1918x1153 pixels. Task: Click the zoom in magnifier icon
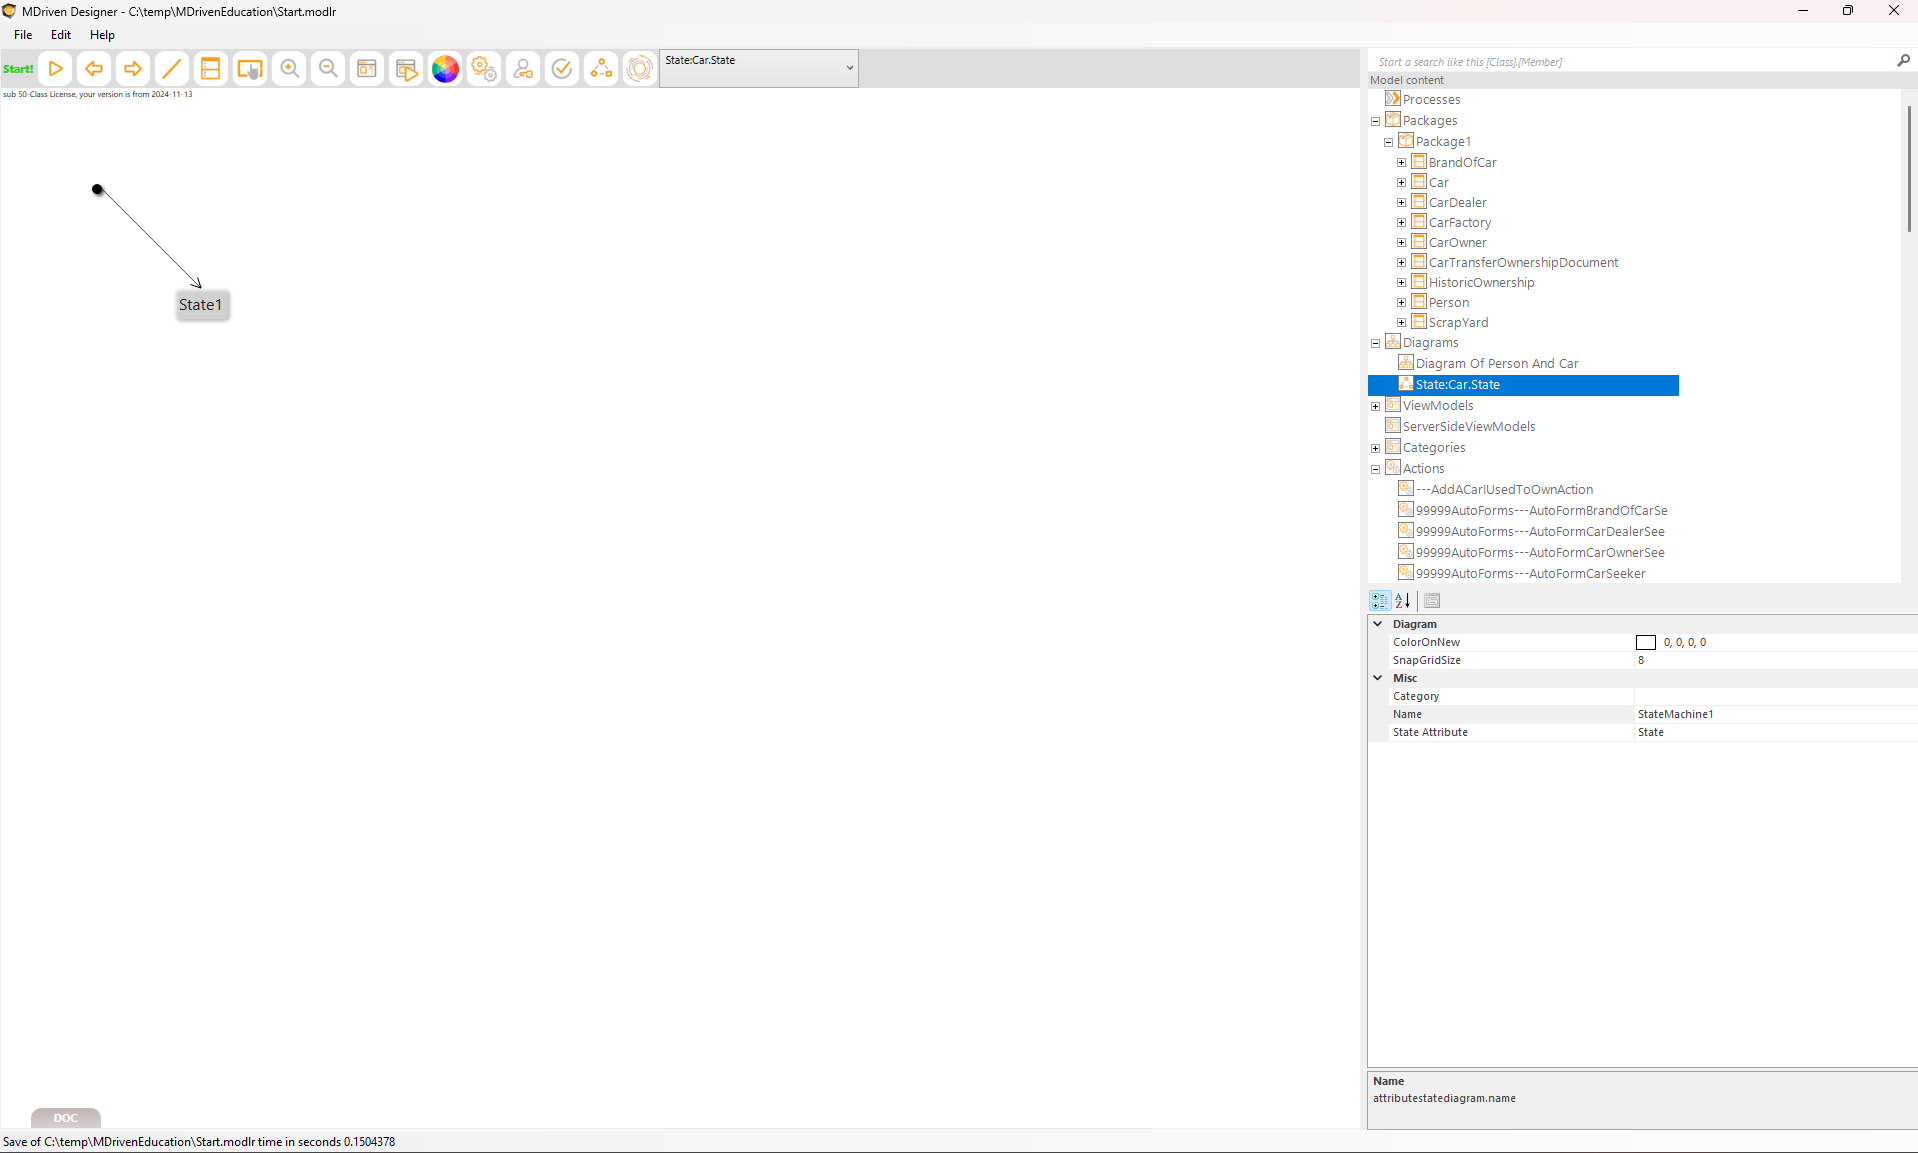[289, 69]
